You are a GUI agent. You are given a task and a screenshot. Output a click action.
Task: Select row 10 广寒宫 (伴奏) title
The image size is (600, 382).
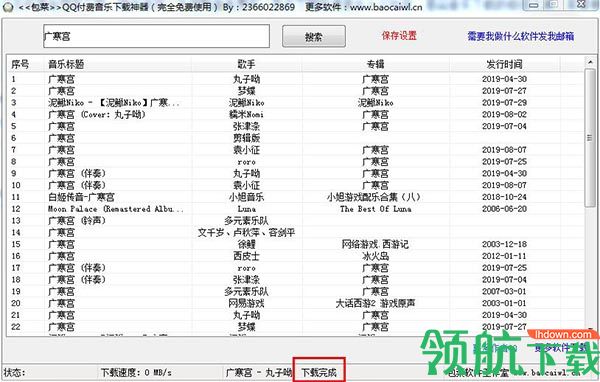[x=77, y=185]
